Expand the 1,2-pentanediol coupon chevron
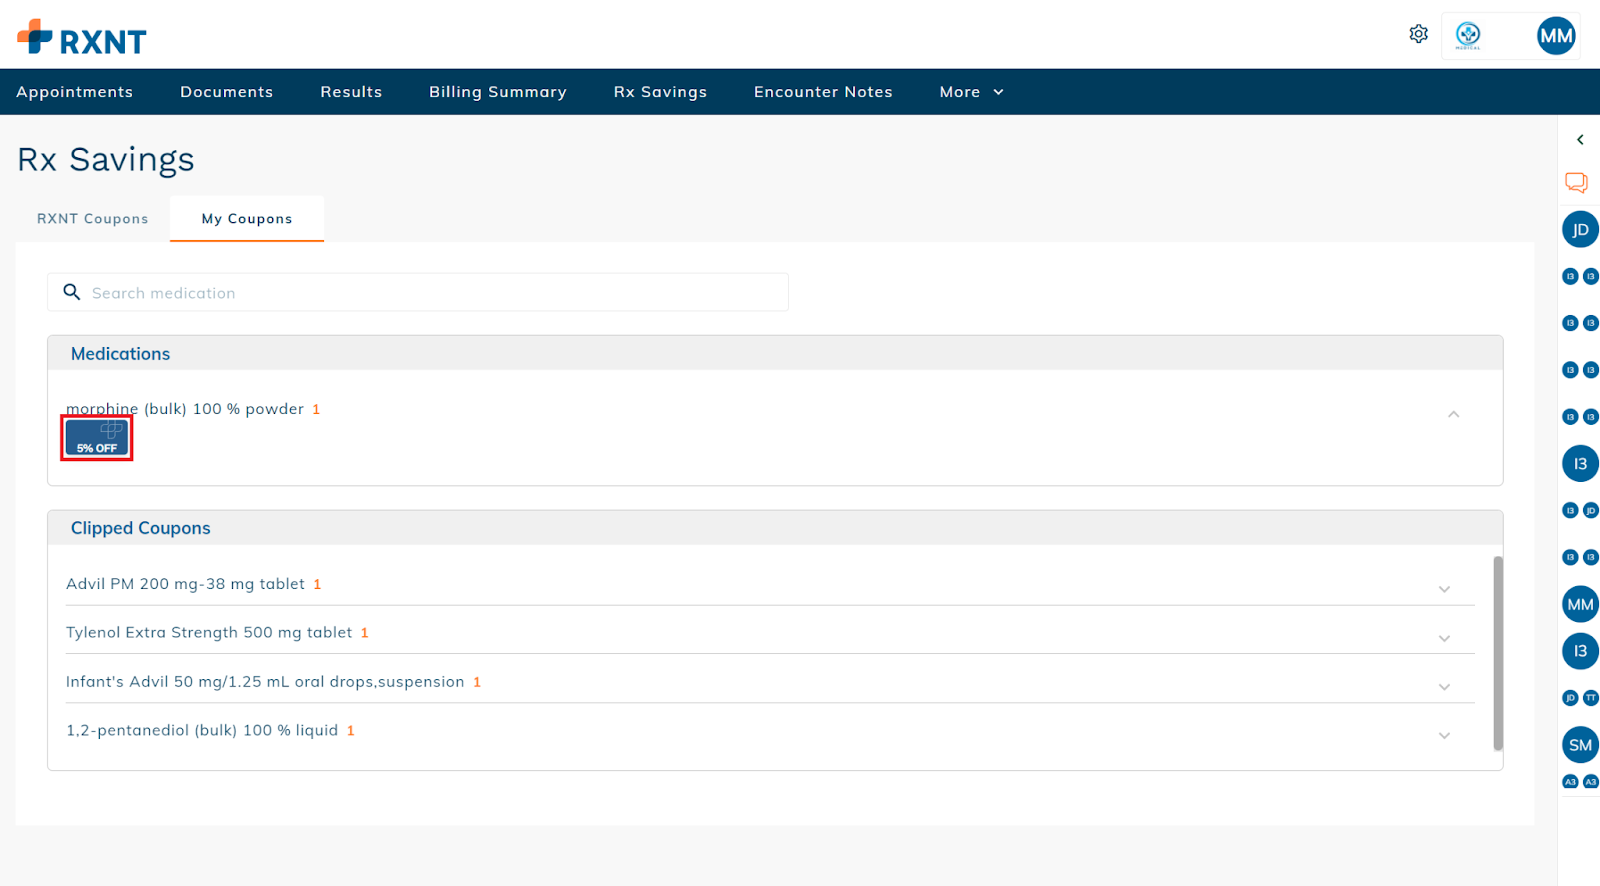Viewport: 1600px width, 886px height. coord(1444,735)
